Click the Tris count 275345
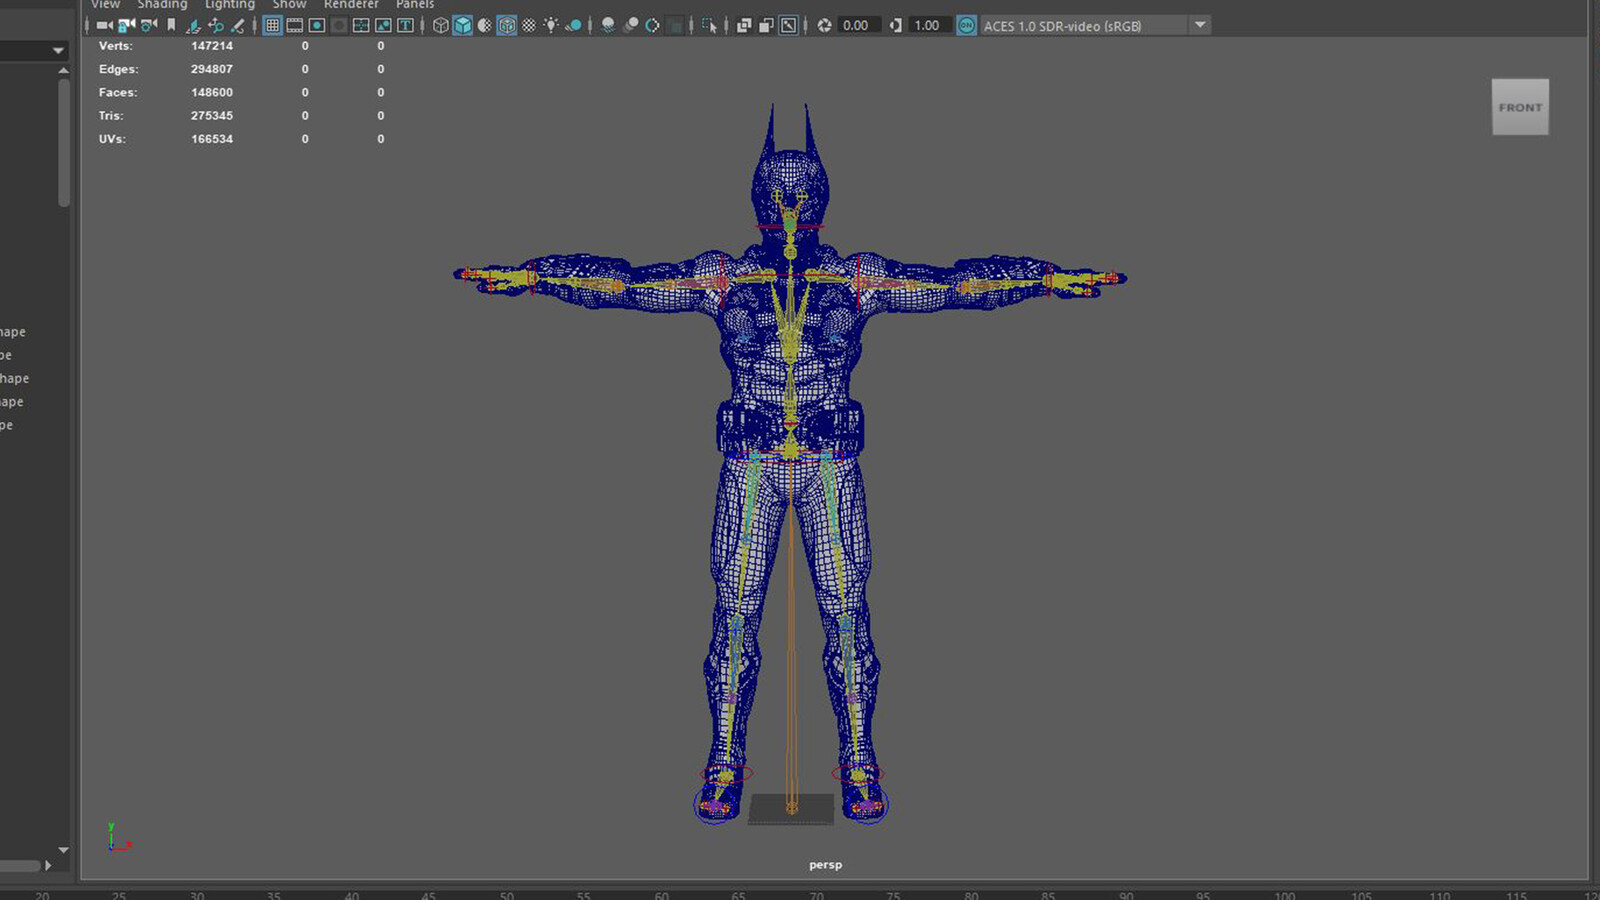 [212, 116]
